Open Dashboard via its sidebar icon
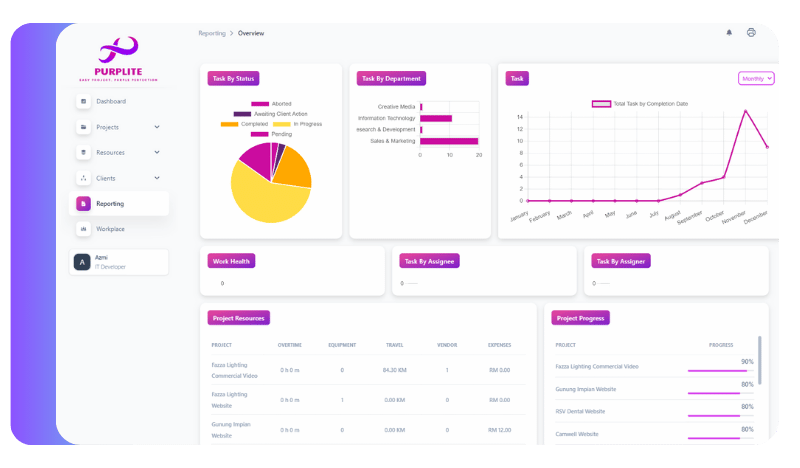The width and height of the screenshot is (800, 468). pos(84,102)
